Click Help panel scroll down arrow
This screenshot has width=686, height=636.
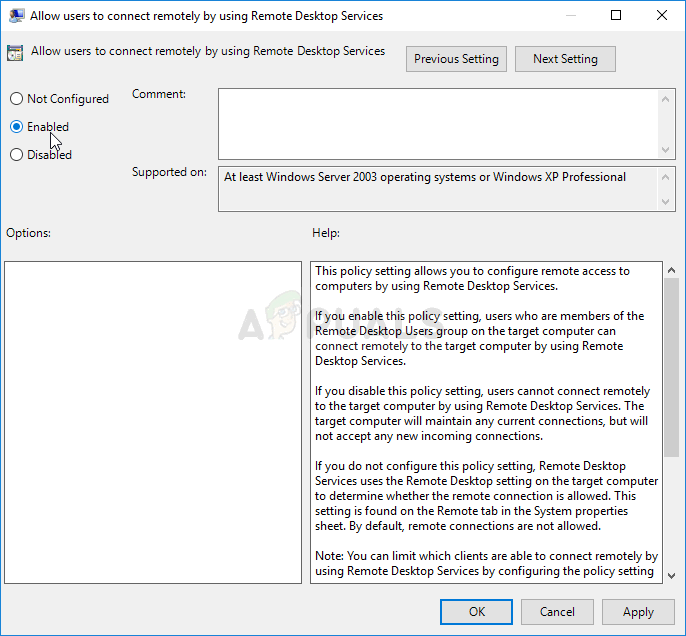click(x=671, y=576)
